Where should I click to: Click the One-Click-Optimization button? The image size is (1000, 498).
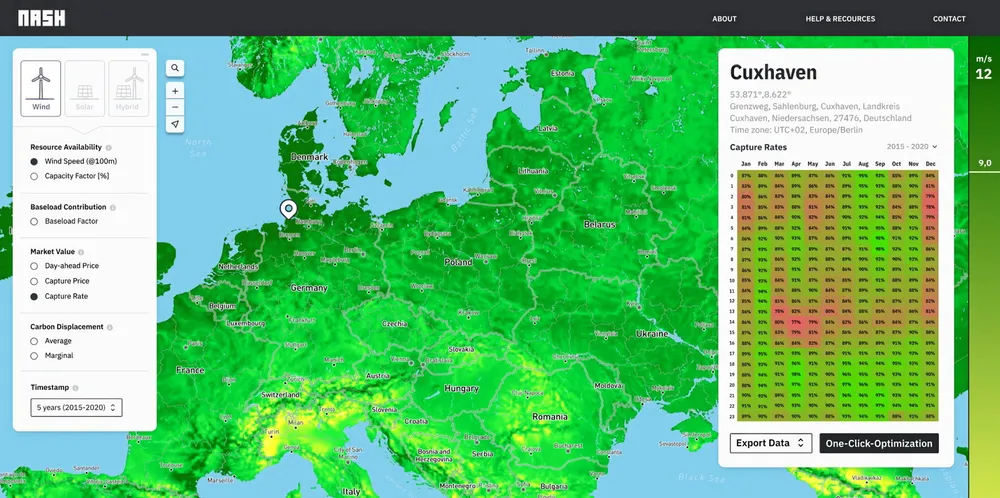tap(879, 443)
